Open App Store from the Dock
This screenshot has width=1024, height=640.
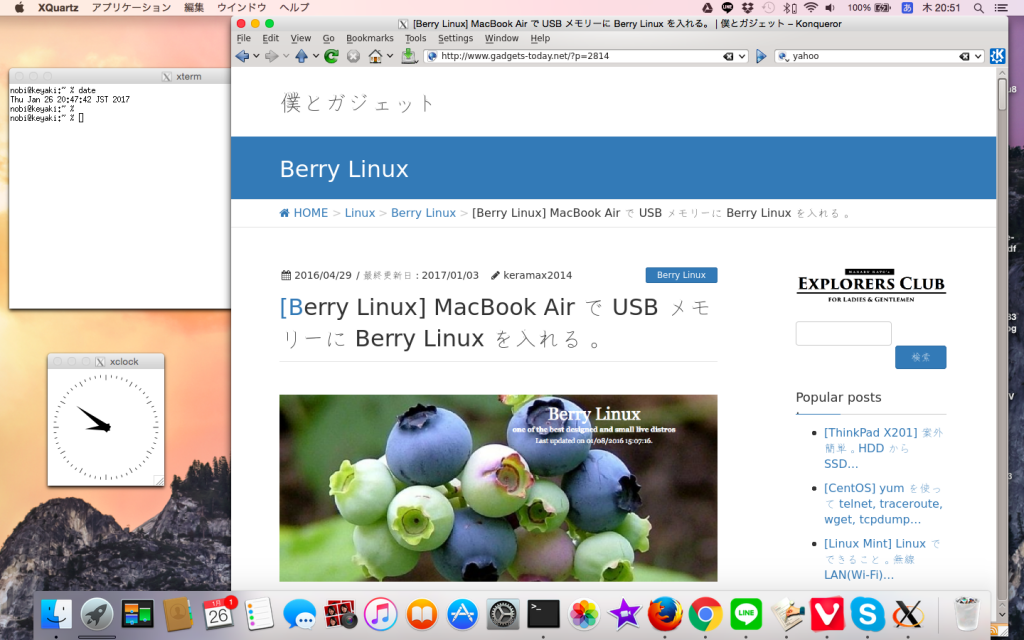pos(462,614)
